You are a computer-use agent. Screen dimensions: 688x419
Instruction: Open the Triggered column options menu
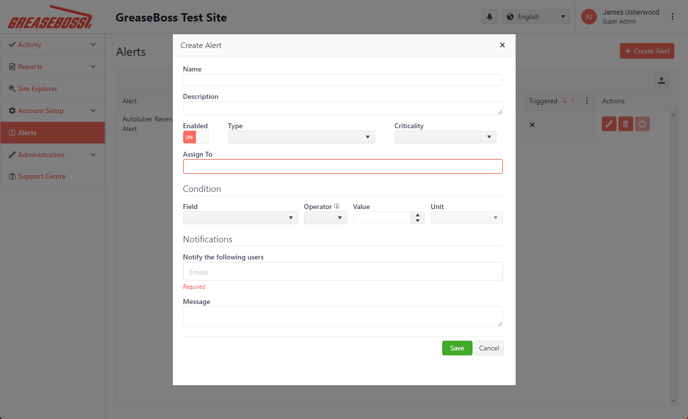point(587,101)
